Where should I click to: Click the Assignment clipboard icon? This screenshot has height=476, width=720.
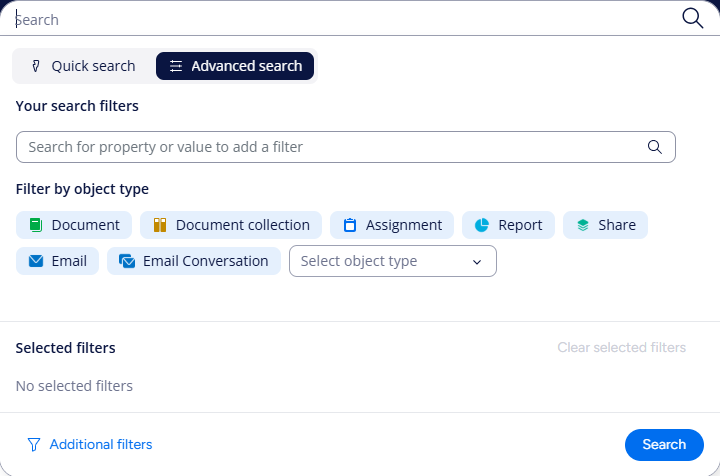350,225
